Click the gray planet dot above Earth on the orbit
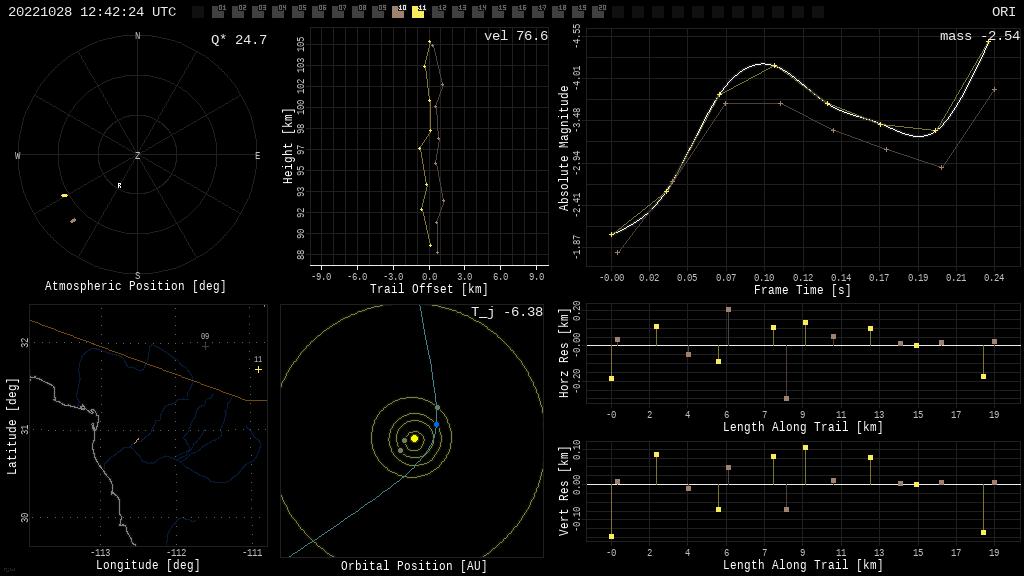The width and height of the screenshot is (1024, 576). point(438,408)
